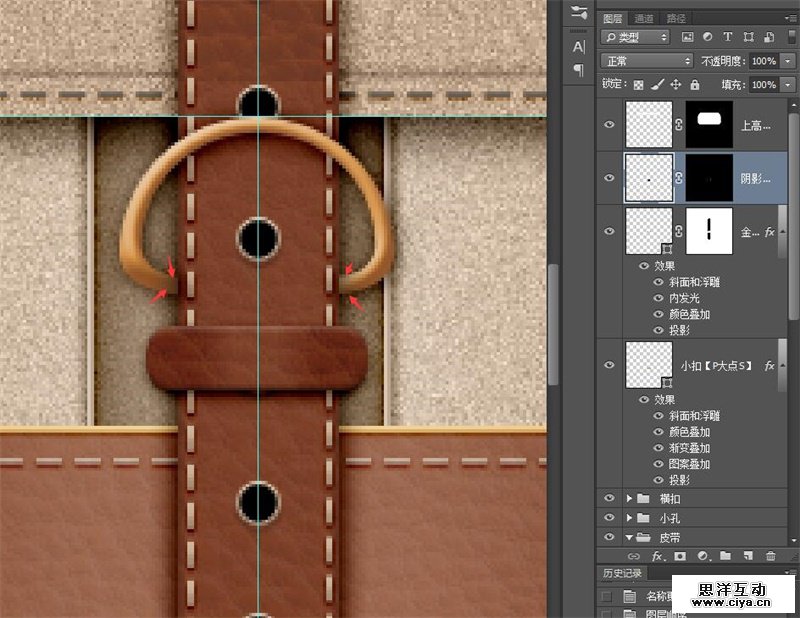Click the lock all padlock icon
Image resolution: width=800 pixels, height=618 pixels.
pyautogui.click(x=694, y=86)
